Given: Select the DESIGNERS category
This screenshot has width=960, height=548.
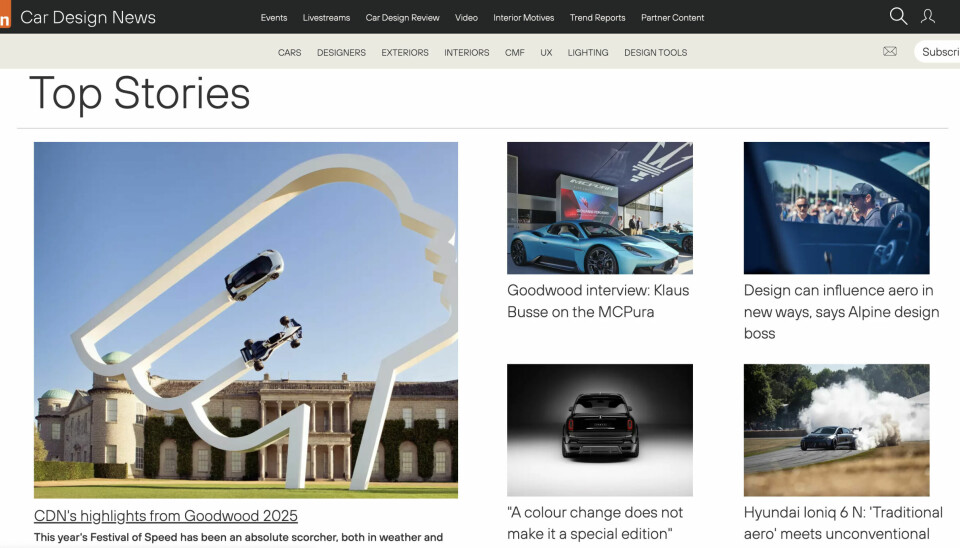Looking at the screenshot, I should coord(341,53).
